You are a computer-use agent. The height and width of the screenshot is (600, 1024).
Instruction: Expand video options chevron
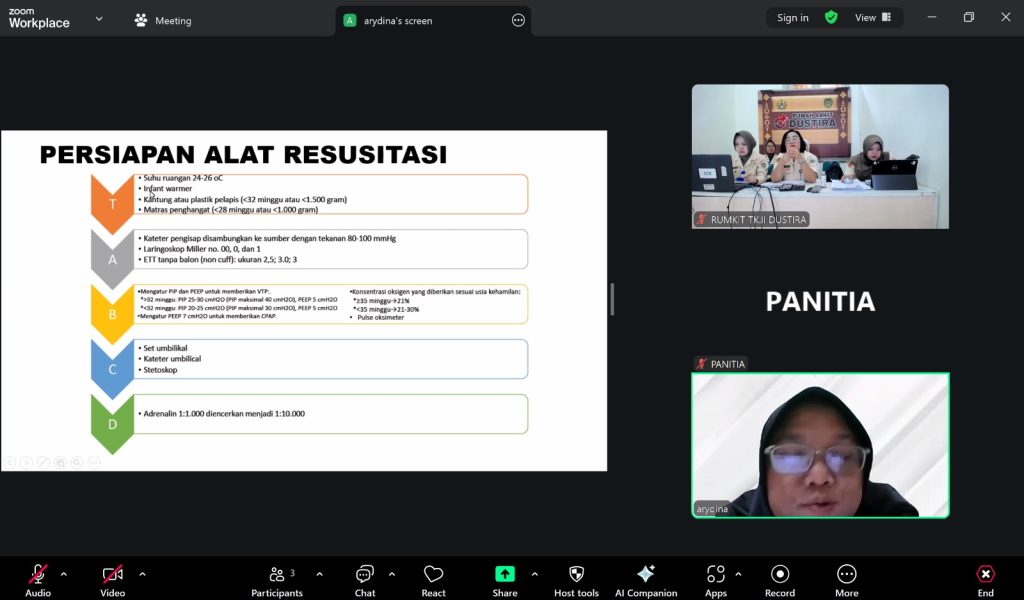click(142, 574)
